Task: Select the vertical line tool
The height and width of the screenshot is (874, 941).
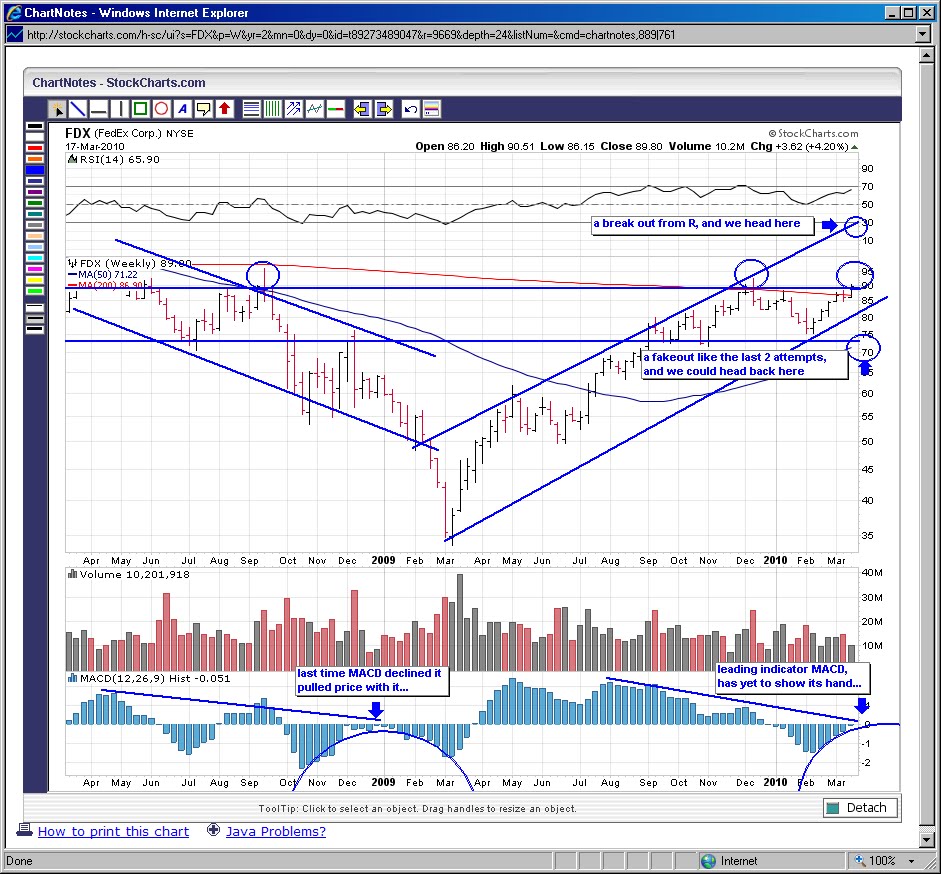Action: click(x=120, y=109)
